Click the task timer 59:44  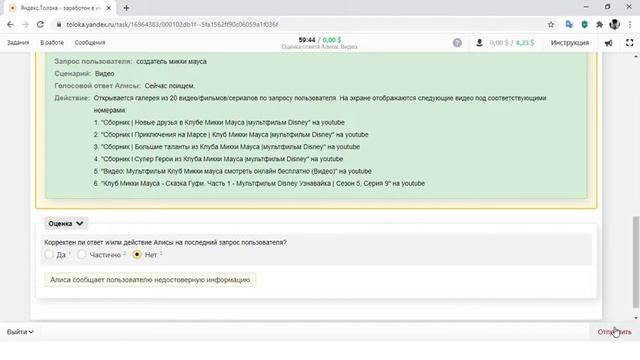click(307, 40)
